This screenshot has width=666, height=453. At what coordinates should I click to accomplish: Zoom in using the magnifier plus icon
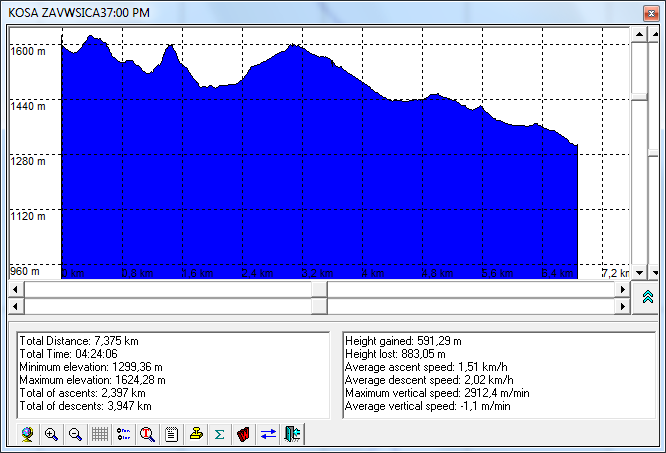[x=51, y=434]
